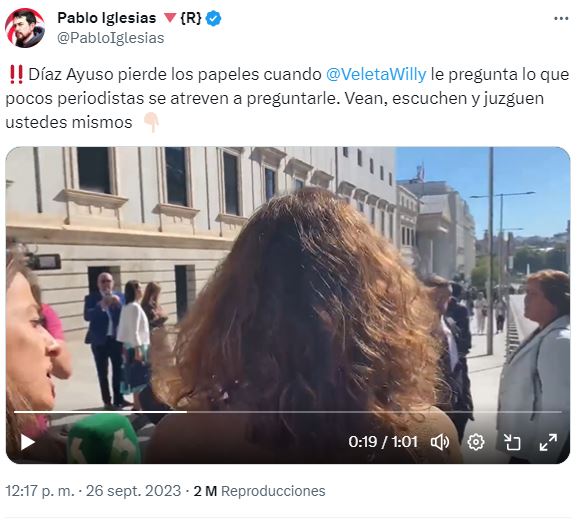Screen dimensions: 582x523
Task: Click the pointing-down hand emoji
Action: [x=151, y=122]
